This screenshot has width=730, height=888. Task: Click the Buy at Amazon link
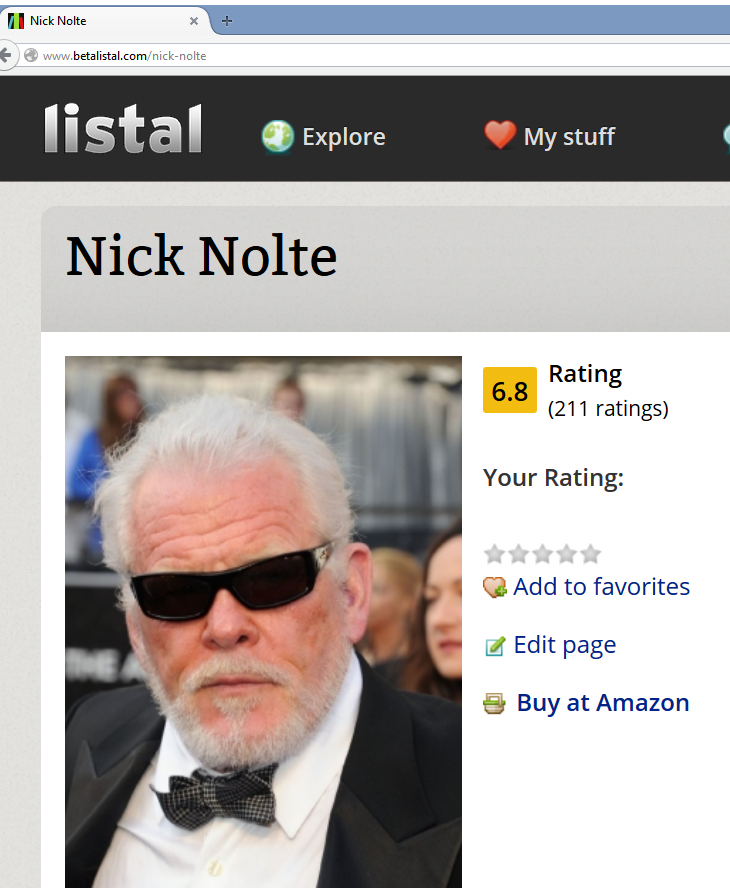point(603,703)
